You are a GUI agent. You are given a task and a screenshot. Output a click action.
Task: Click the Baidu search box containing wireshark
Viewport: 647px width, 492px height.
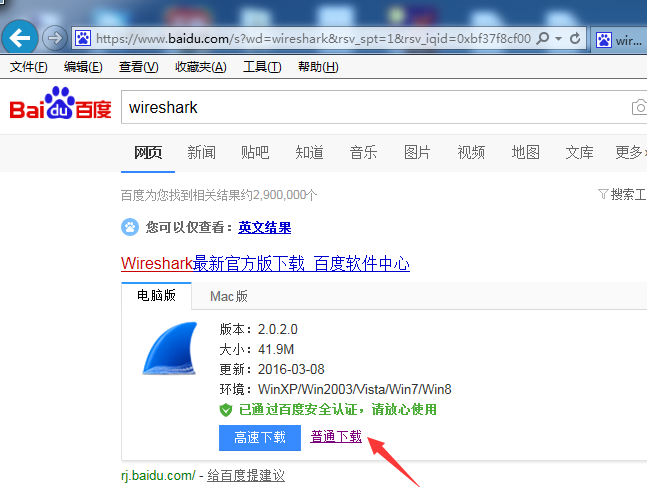click(x=370, y=107)
